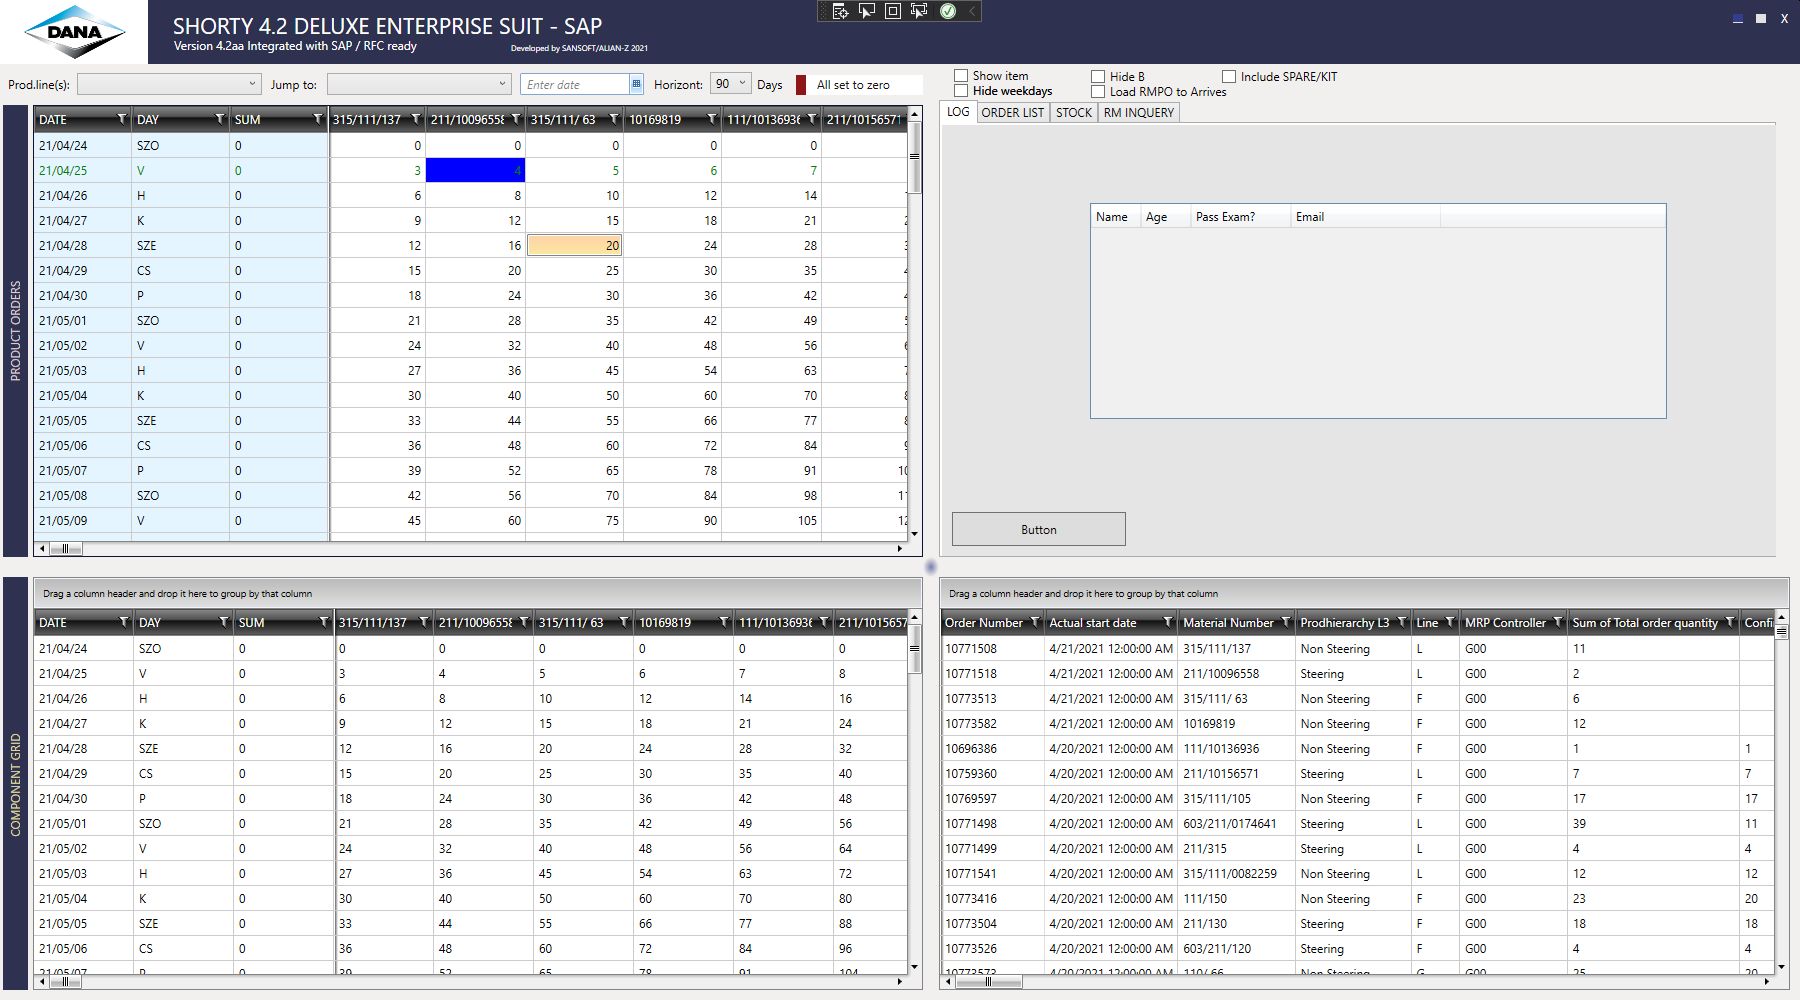Select the highlighted cell 20 in row 21/04/28
This screenshot has width=1800, height=1000.
click(574, 245)
